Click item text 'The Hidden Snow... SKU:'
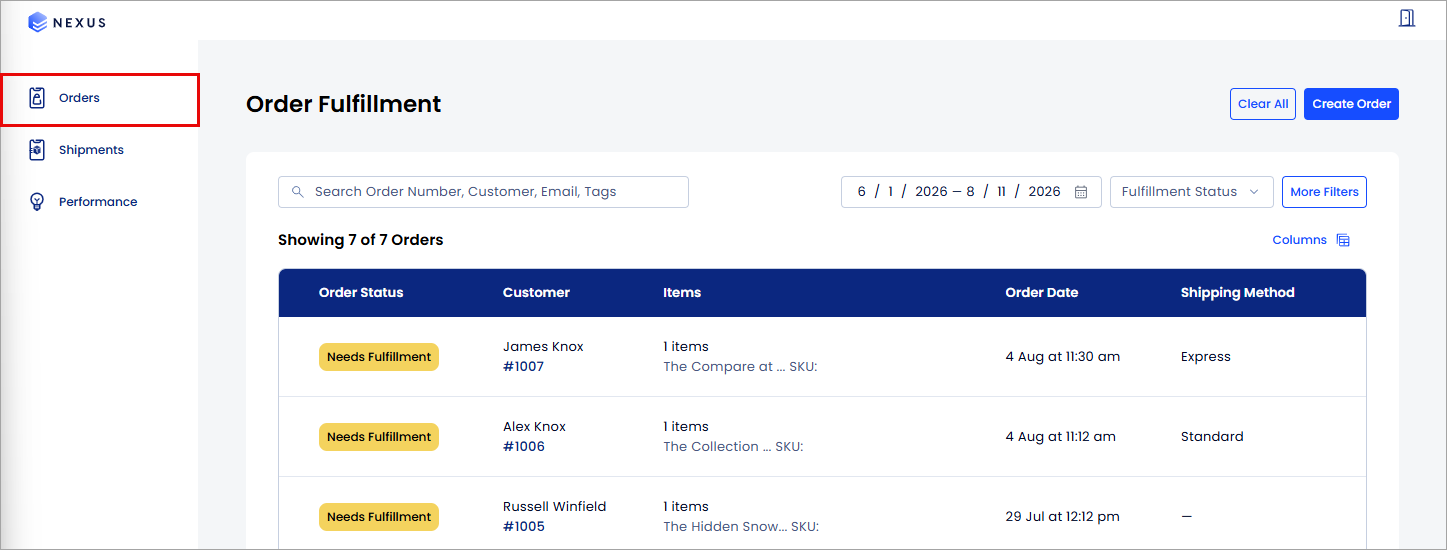The width and height of the screenshot is (1447, 550). [741, 527]
